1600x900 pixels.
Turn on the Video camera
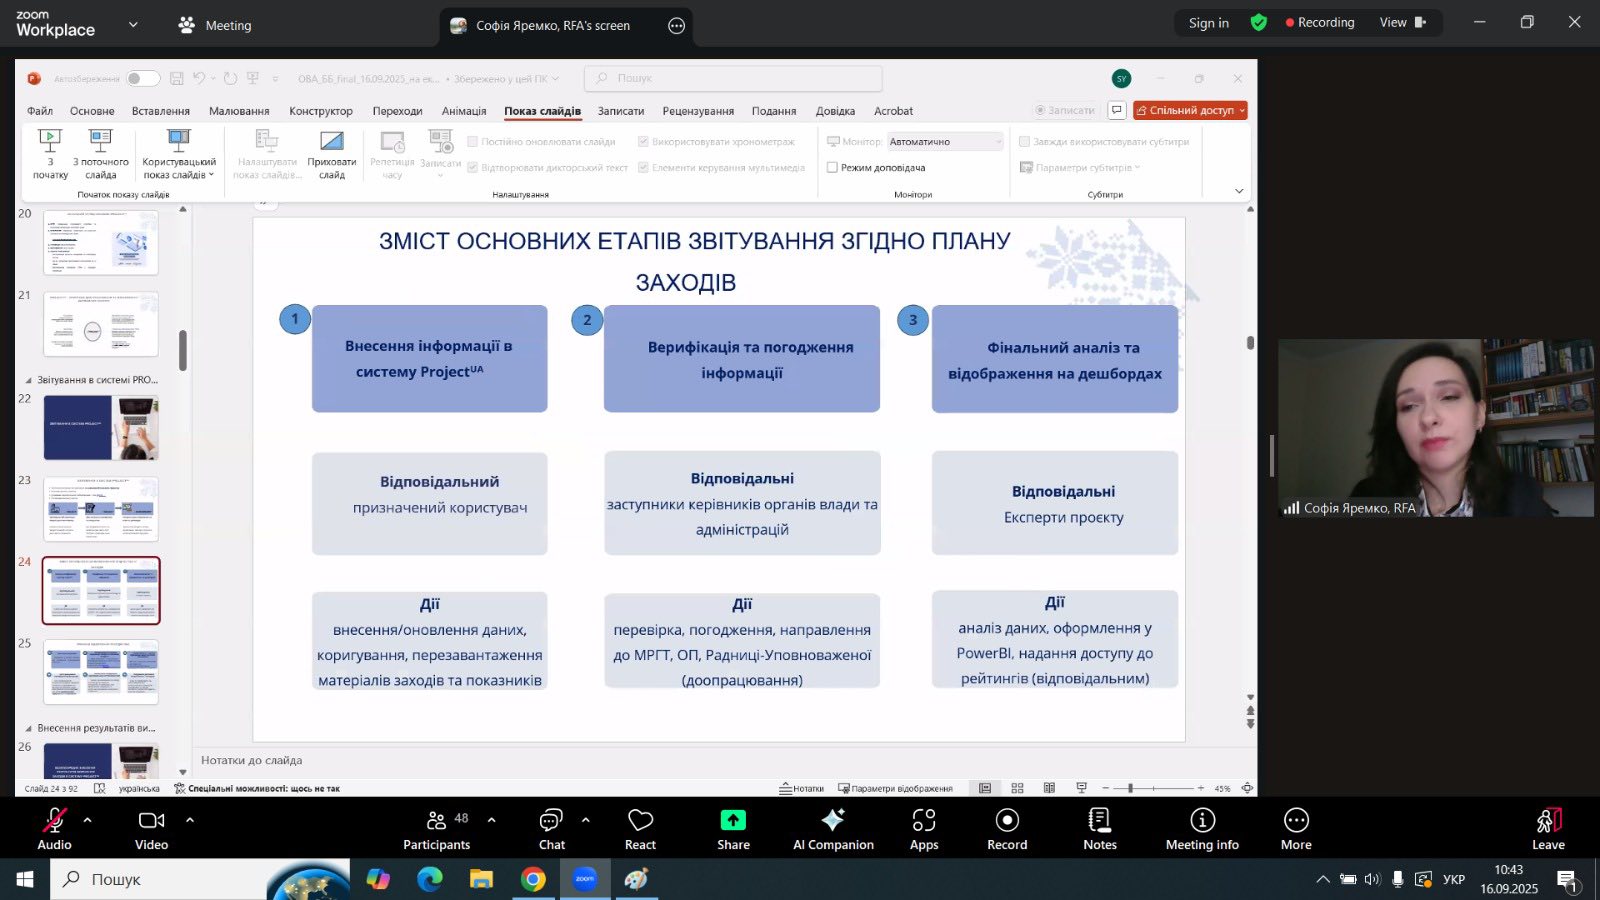[151, 829]
